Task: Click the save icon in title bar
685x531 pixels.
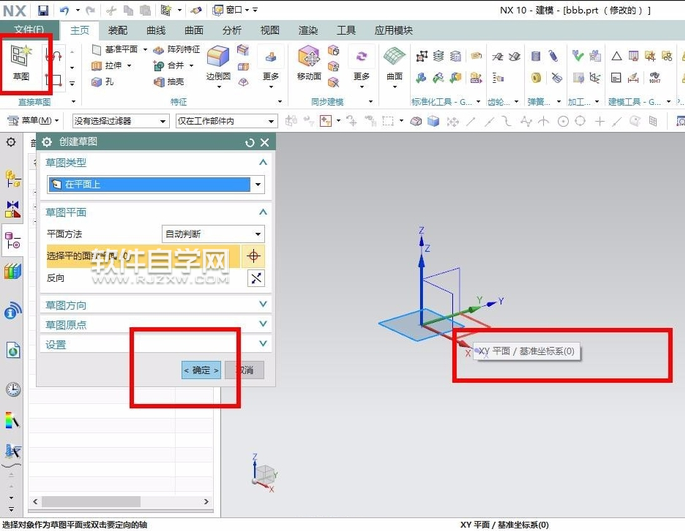Action: pos(43,9)
